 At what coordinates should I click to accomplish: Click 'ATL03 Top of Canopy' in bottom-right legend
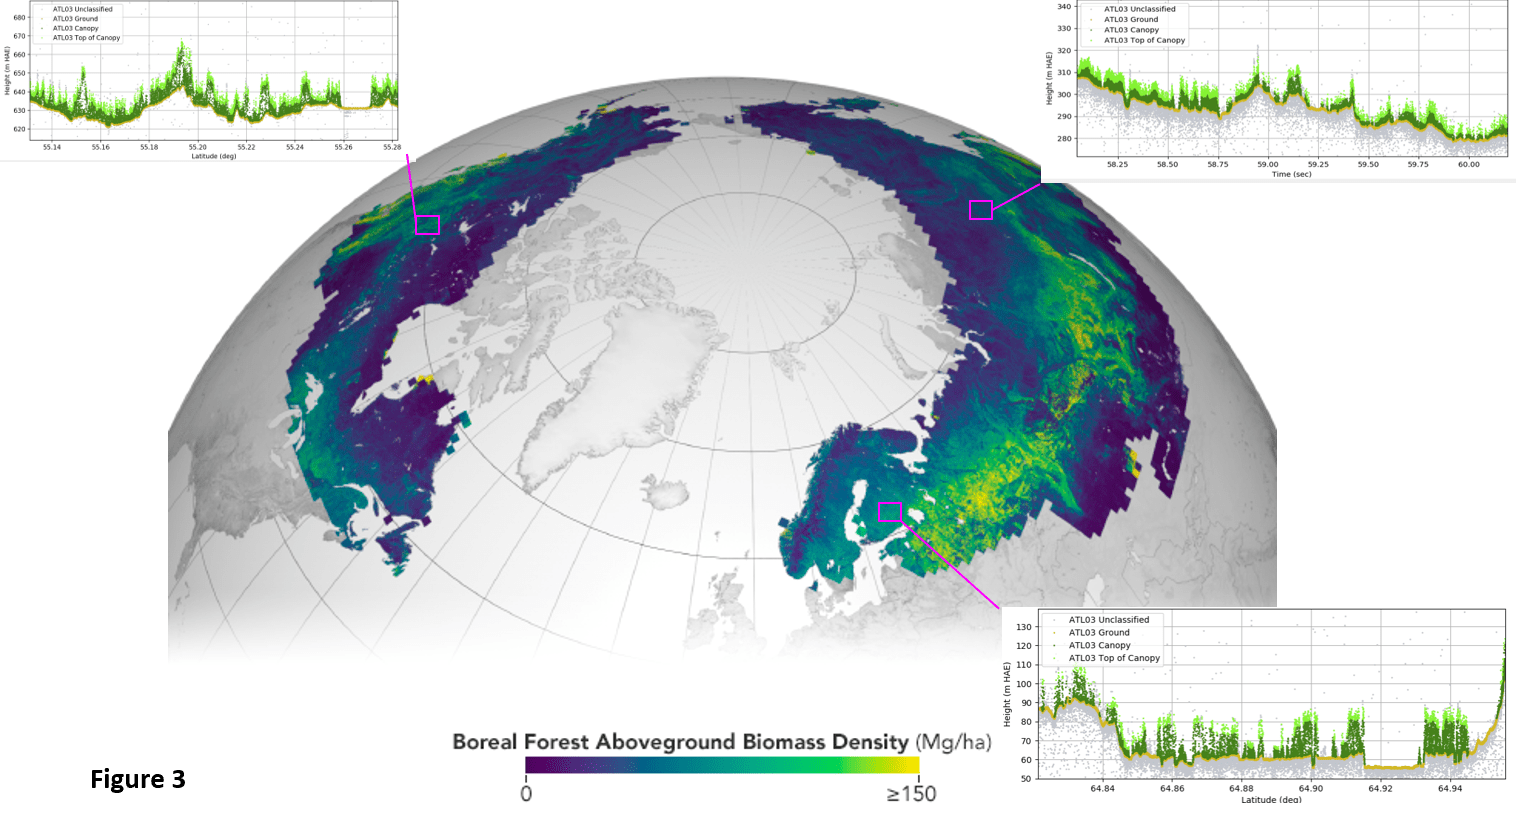tap(1114, 658)
